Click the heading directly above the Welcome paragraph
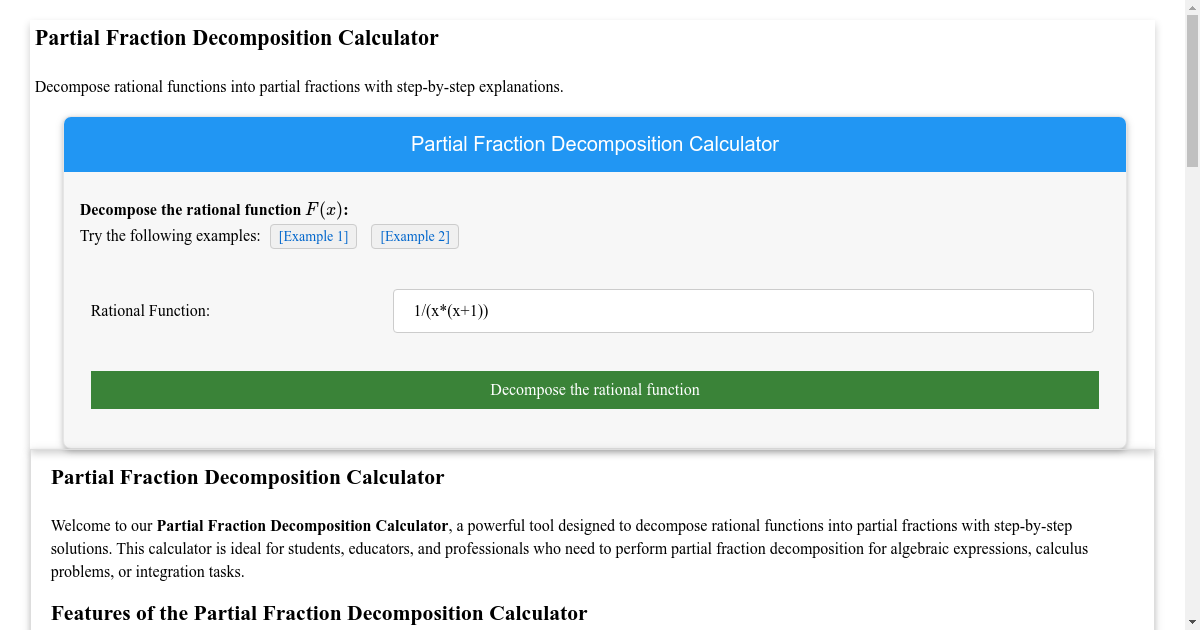This screenshot has height=630, width=1200. [x=247, y=477]
